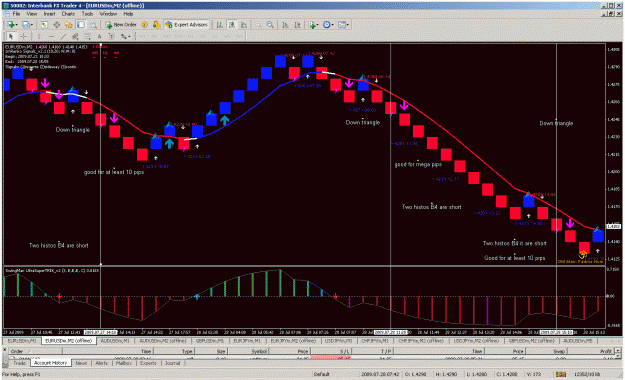Click the orange diamond icon after New Order
The width and height of the screenshot is (625, 380).
(144, 25)
